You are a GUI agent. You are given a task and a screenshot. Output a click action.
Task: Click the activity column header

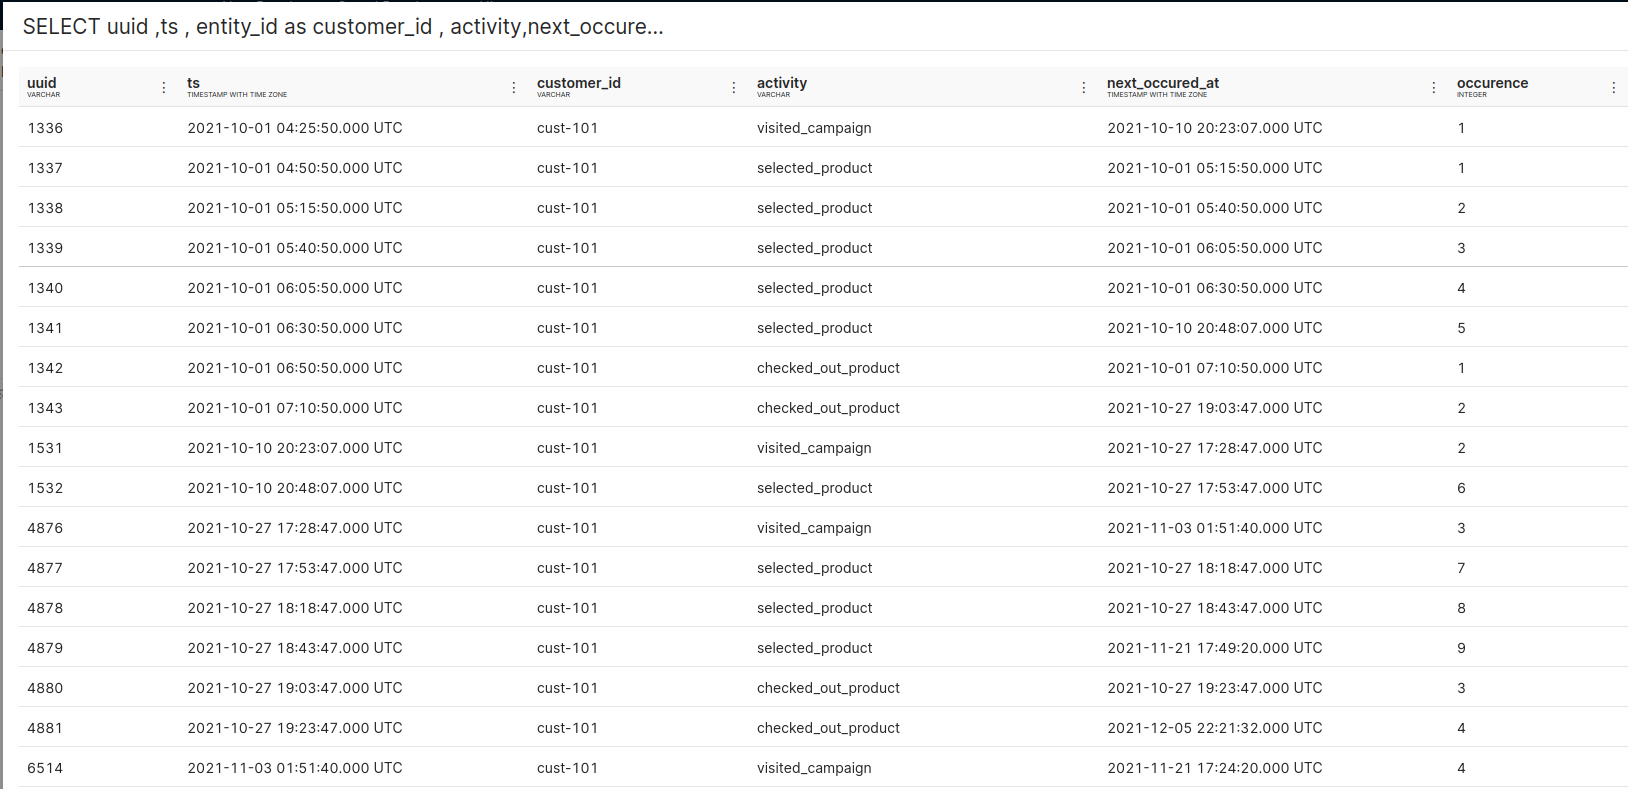782,83
